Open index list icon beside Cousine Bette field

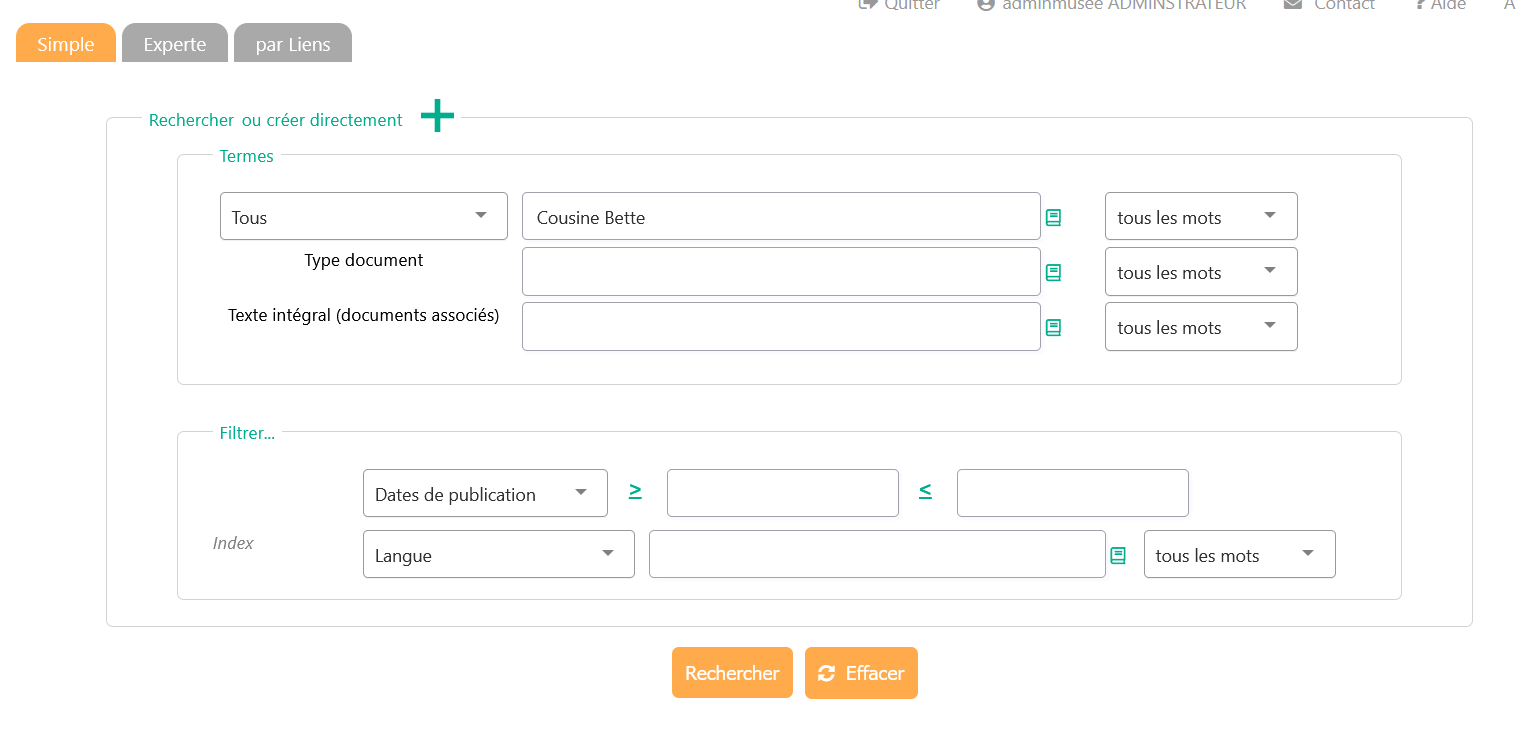1053,217
